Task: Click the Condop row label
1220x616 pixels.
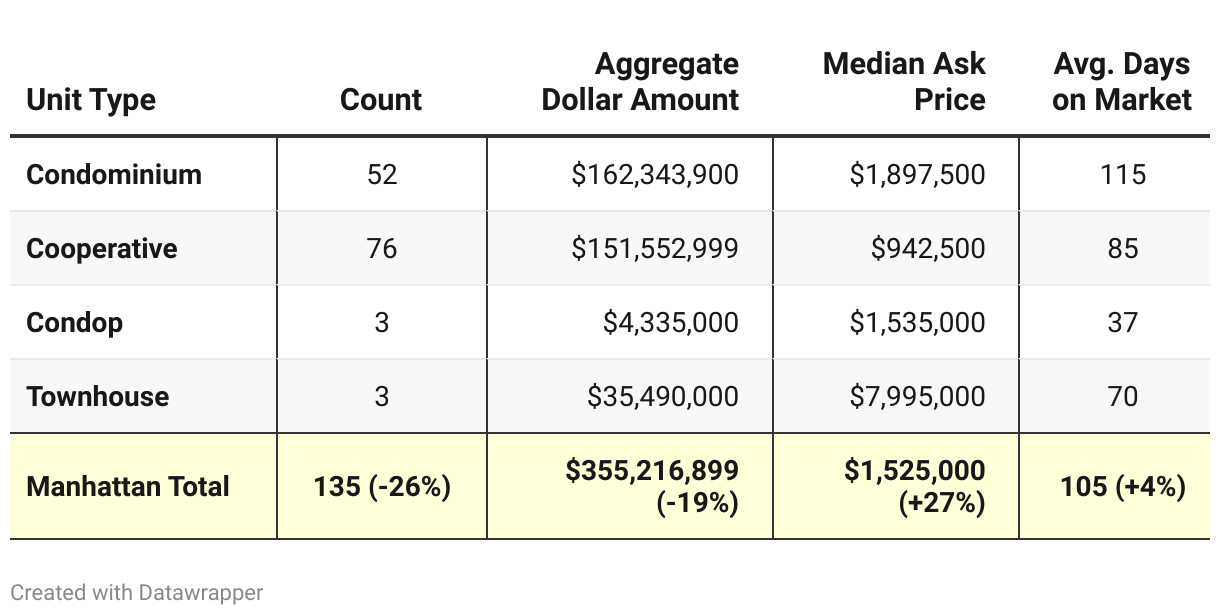Action: tap(75, 322)
